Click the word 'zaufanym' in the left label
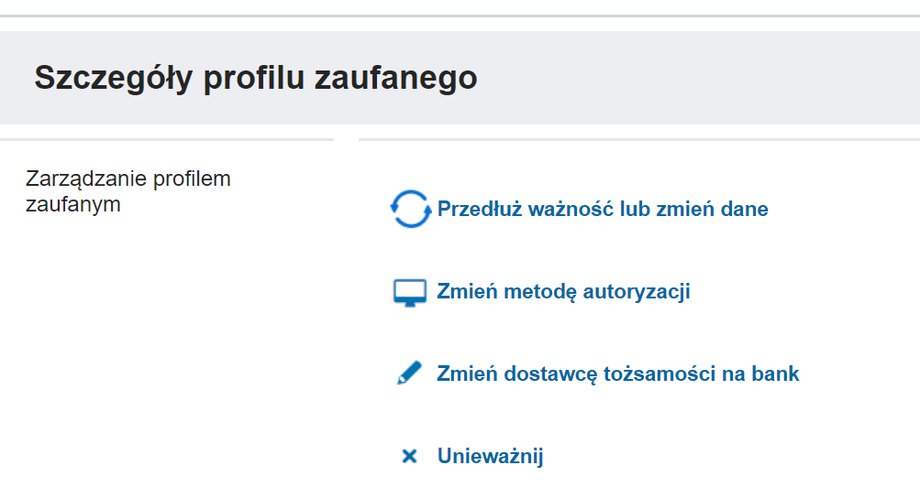 (x=73, y=205)
